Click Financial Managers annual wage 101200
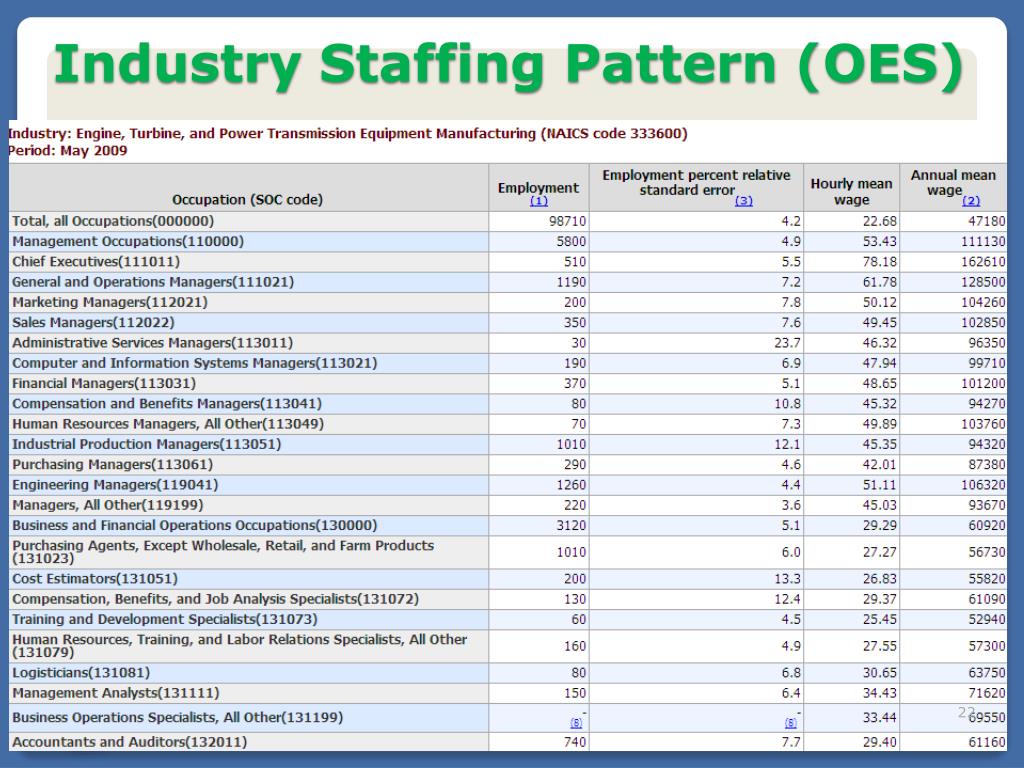 983,383
